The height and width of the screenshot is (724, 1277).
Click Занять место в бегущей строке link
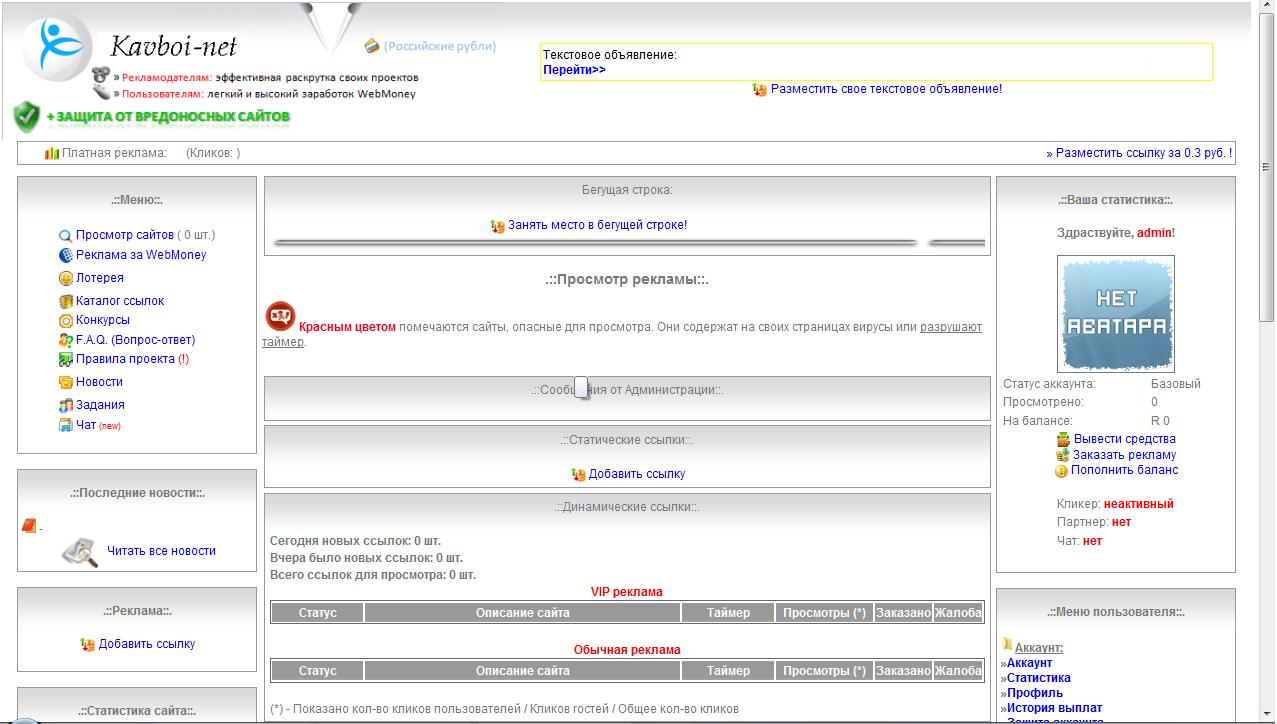pos(597,225)
